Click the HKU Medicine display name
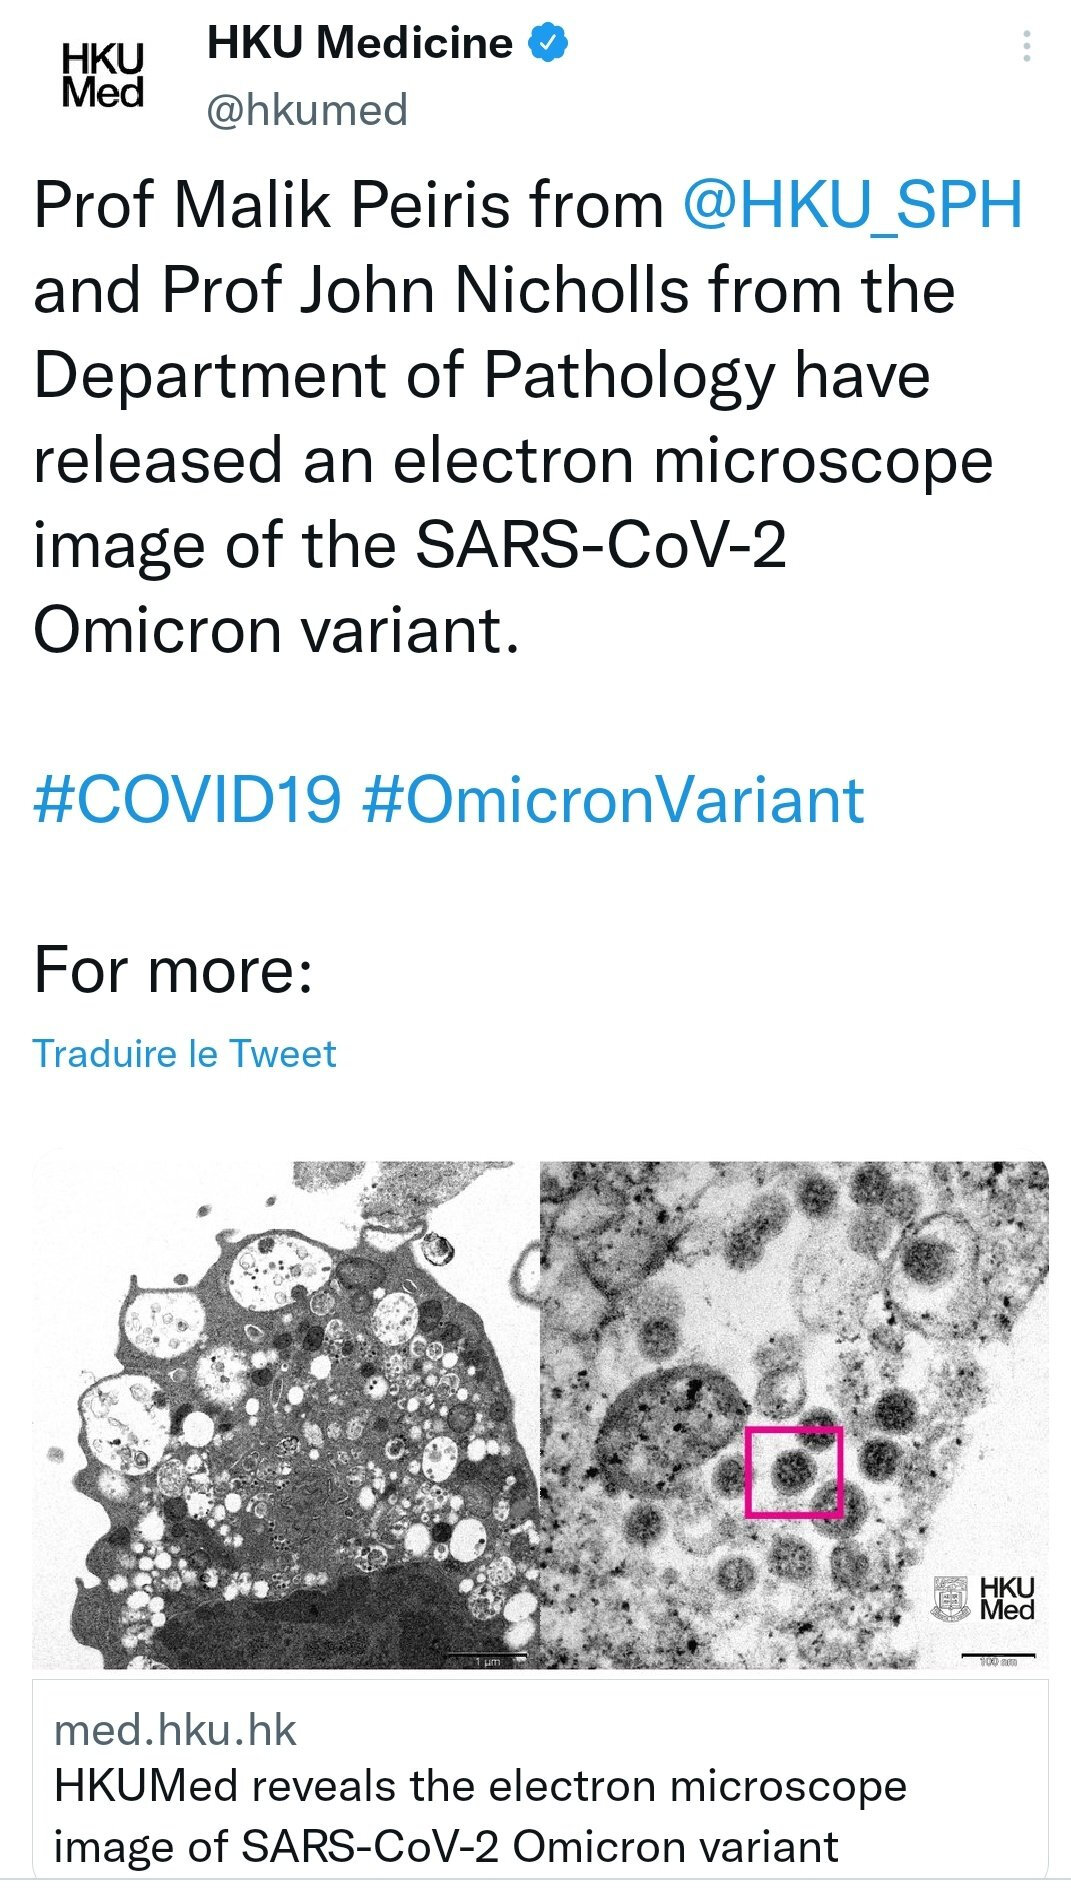 pyautogui.click(x=359, y=43)
